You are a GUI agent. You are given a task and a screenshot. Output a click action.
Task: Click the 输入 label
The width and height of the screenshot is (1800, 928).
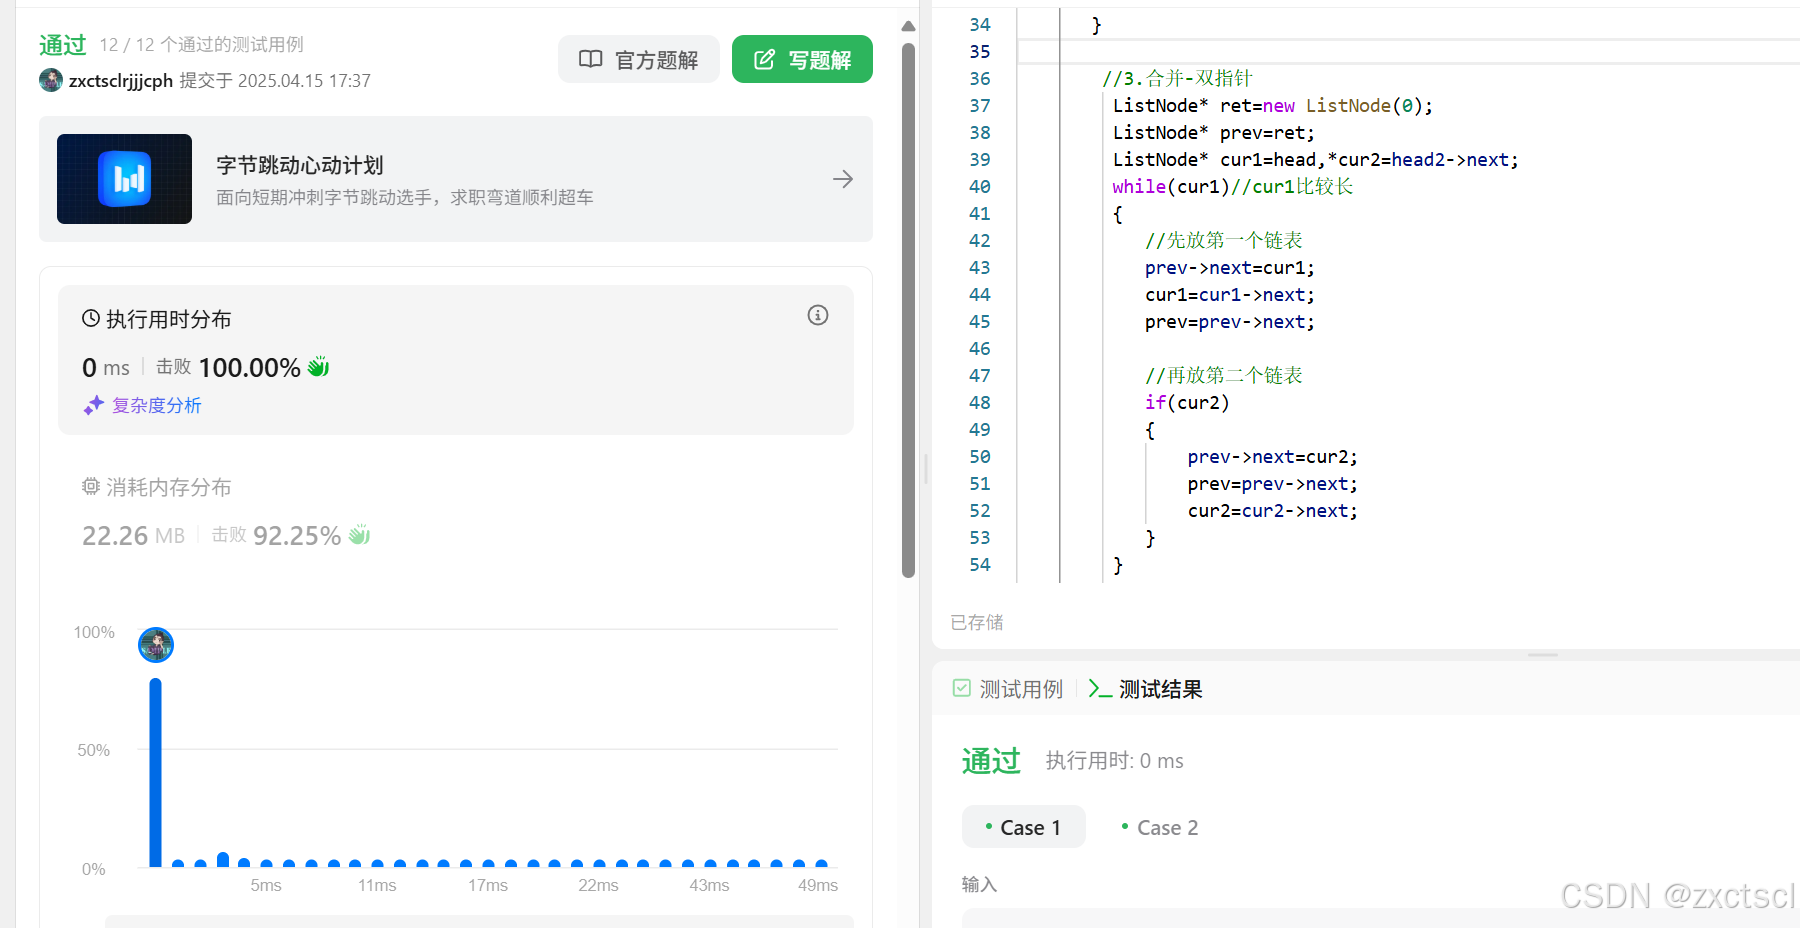click(x=979, y=884)
